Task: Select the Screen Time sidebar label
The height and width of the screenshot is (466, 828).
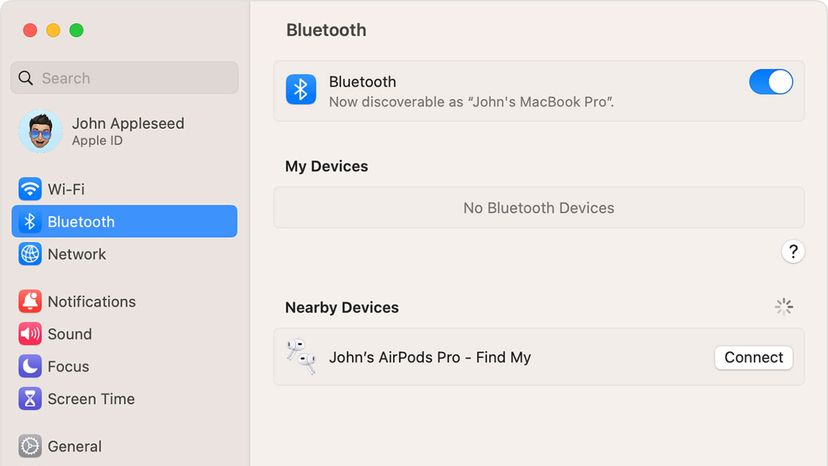Action: (91, 399)
